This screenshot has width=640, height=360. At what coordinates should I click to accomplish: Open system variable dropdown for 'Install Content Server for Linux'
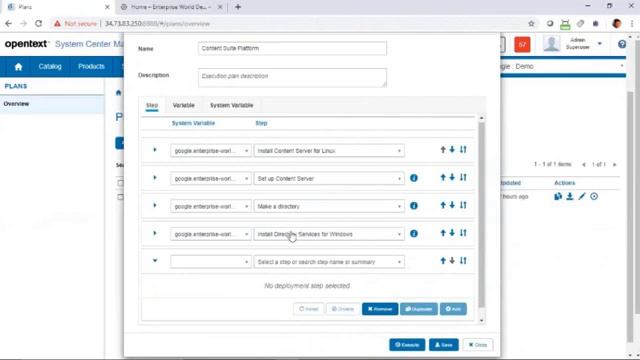211,151
